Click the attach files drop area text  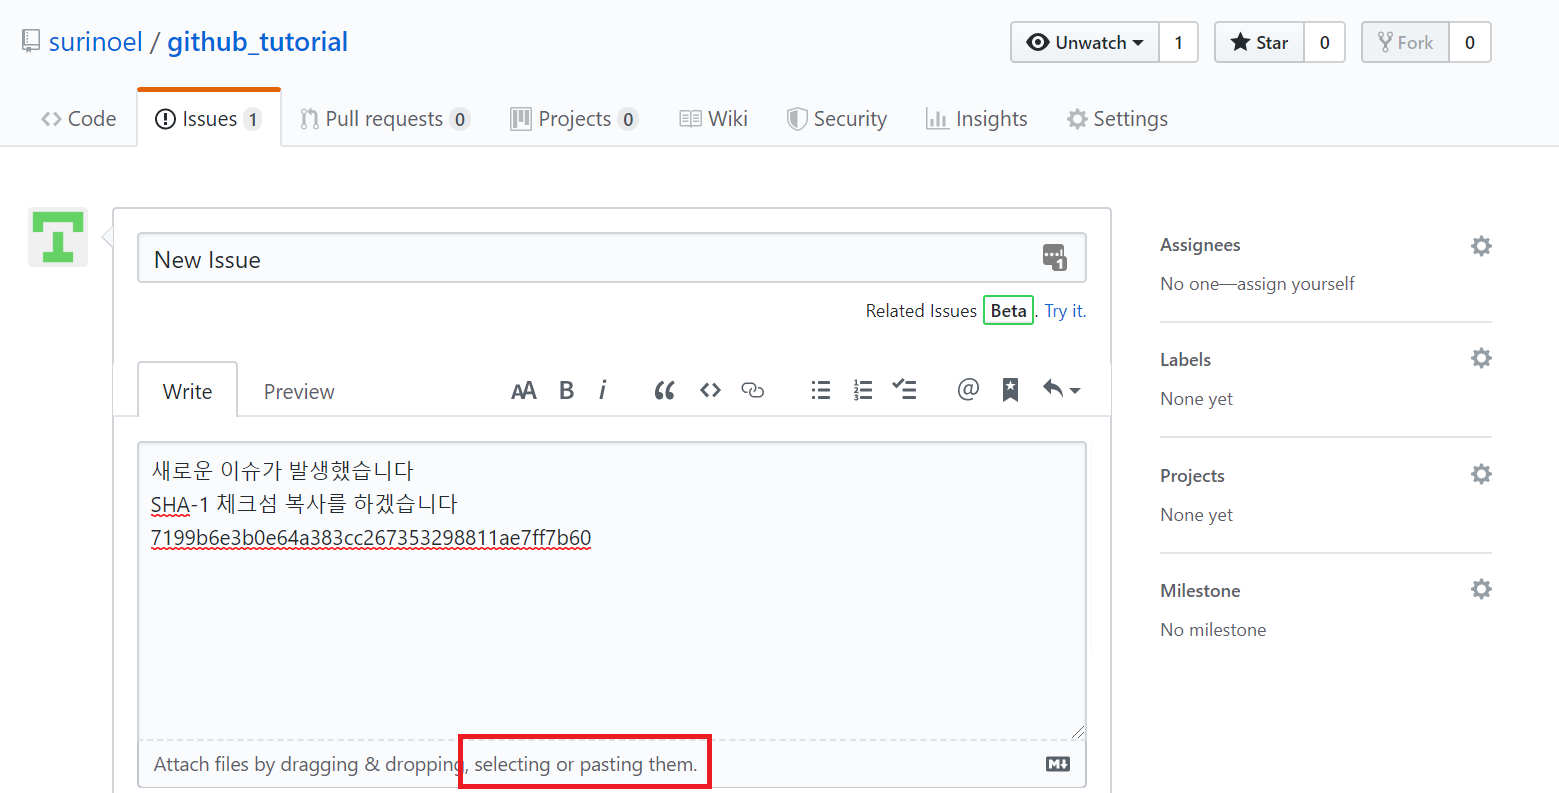pos(425,764)
